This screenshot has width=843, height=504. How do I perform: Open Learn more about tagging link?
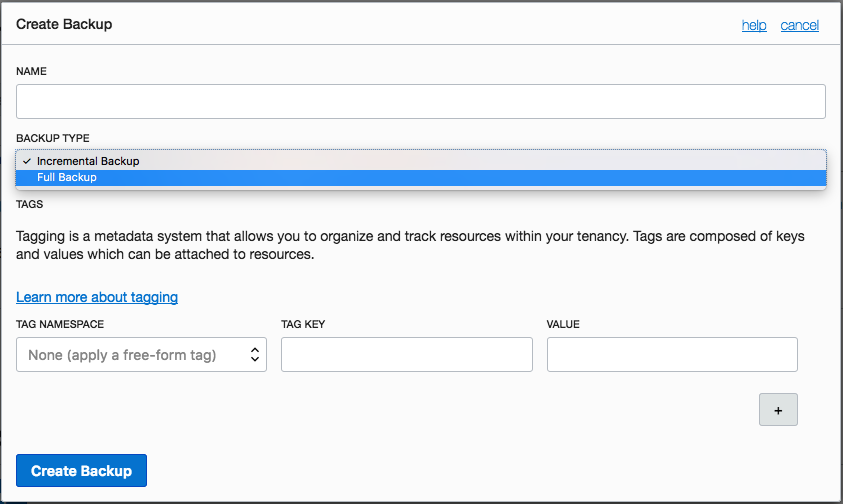tap(97, 297)
